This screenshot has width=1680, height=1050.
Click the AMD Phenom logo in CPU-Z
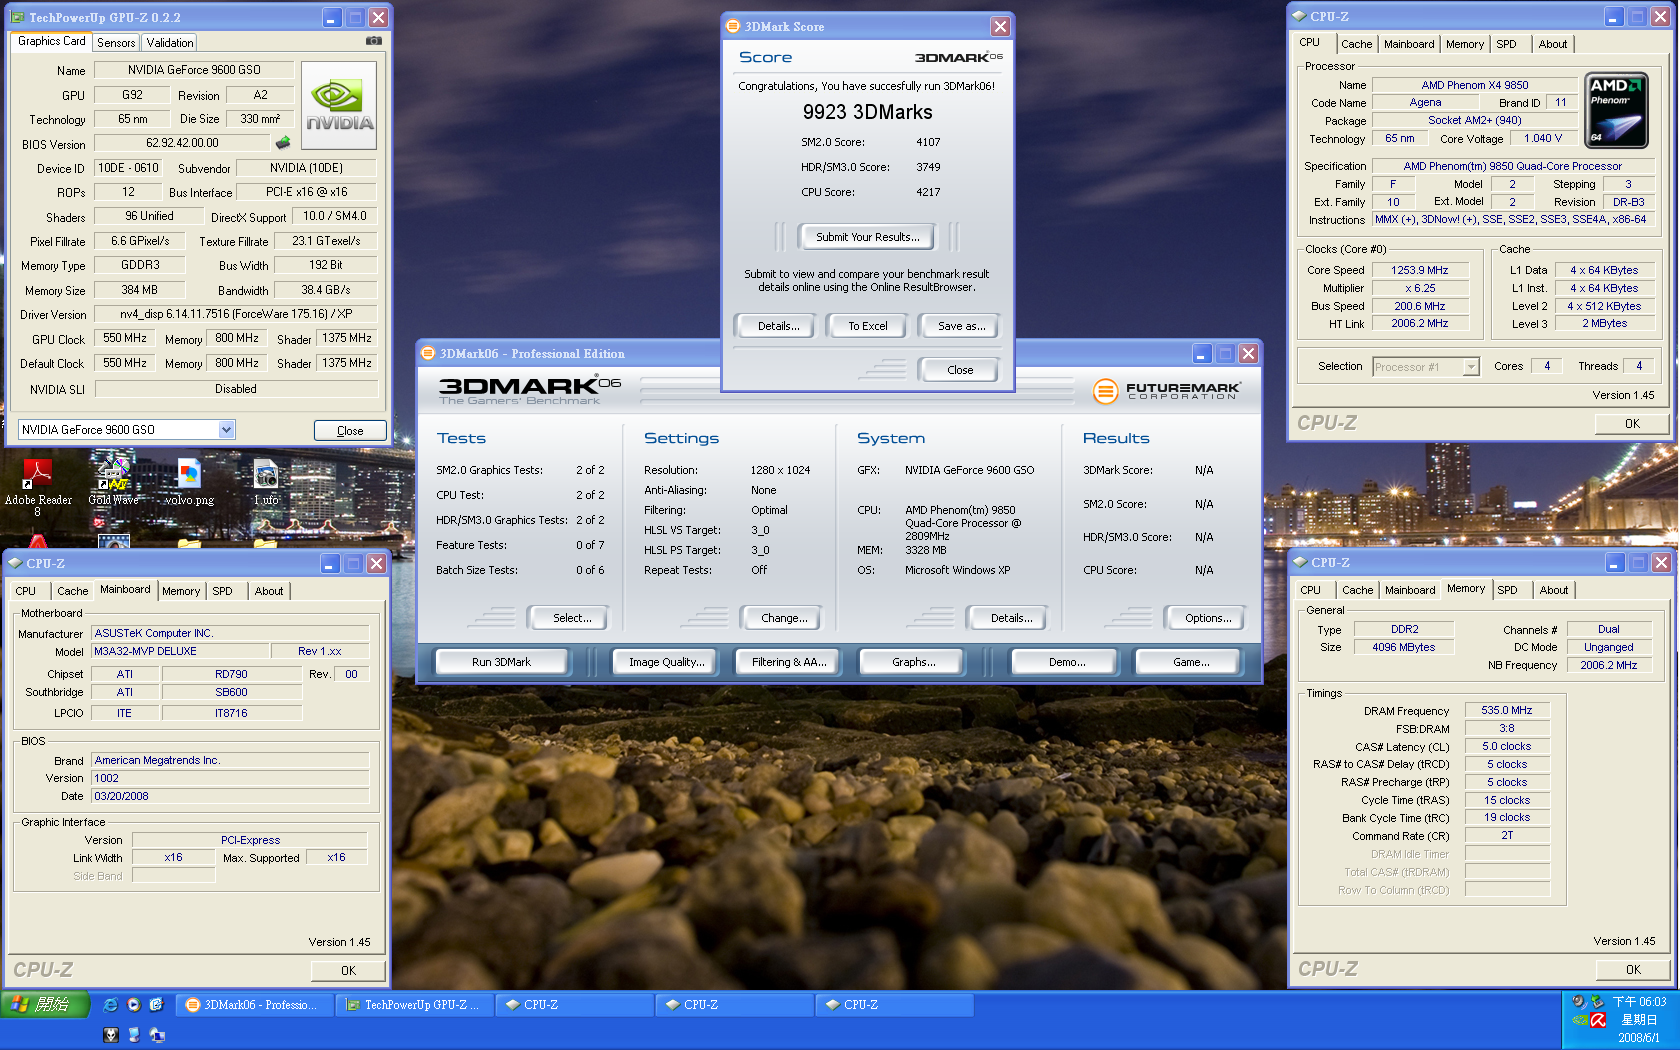pyautogui.click(x=1616, y=110)
